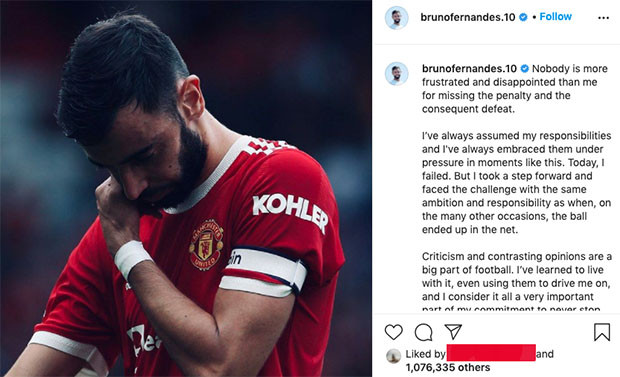Click the Manchester United post photo
The image size is (620, 377).
click(186, 188)
